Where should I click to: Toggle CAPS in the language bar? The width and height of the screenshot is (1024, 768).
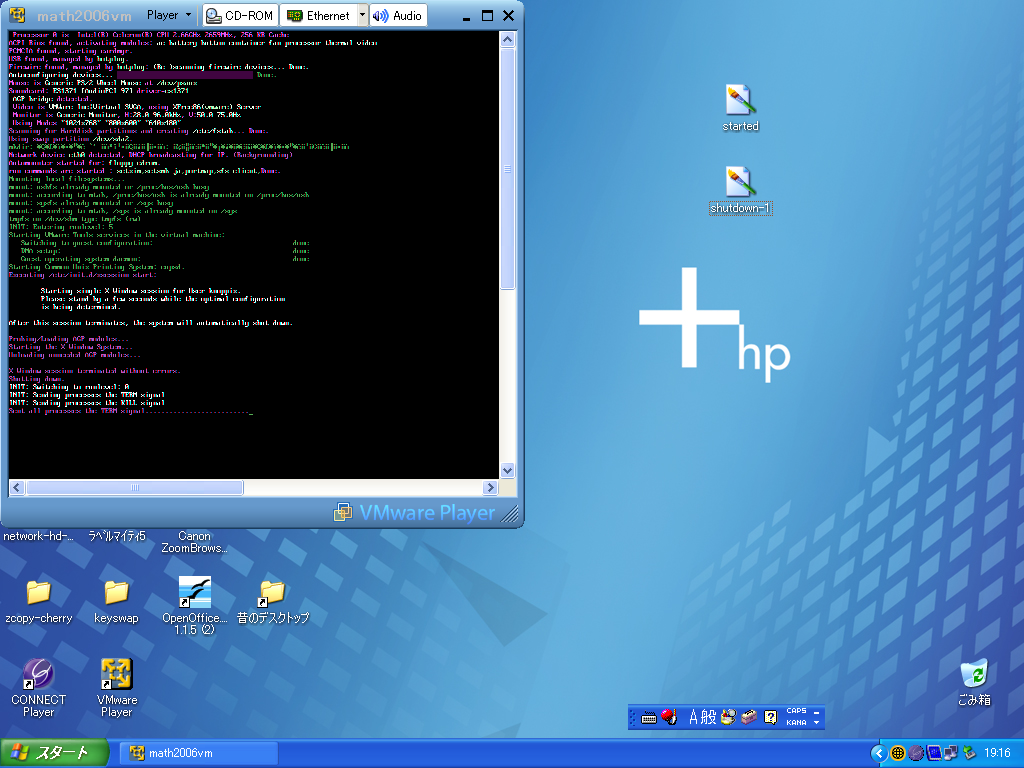click(796, 711)
